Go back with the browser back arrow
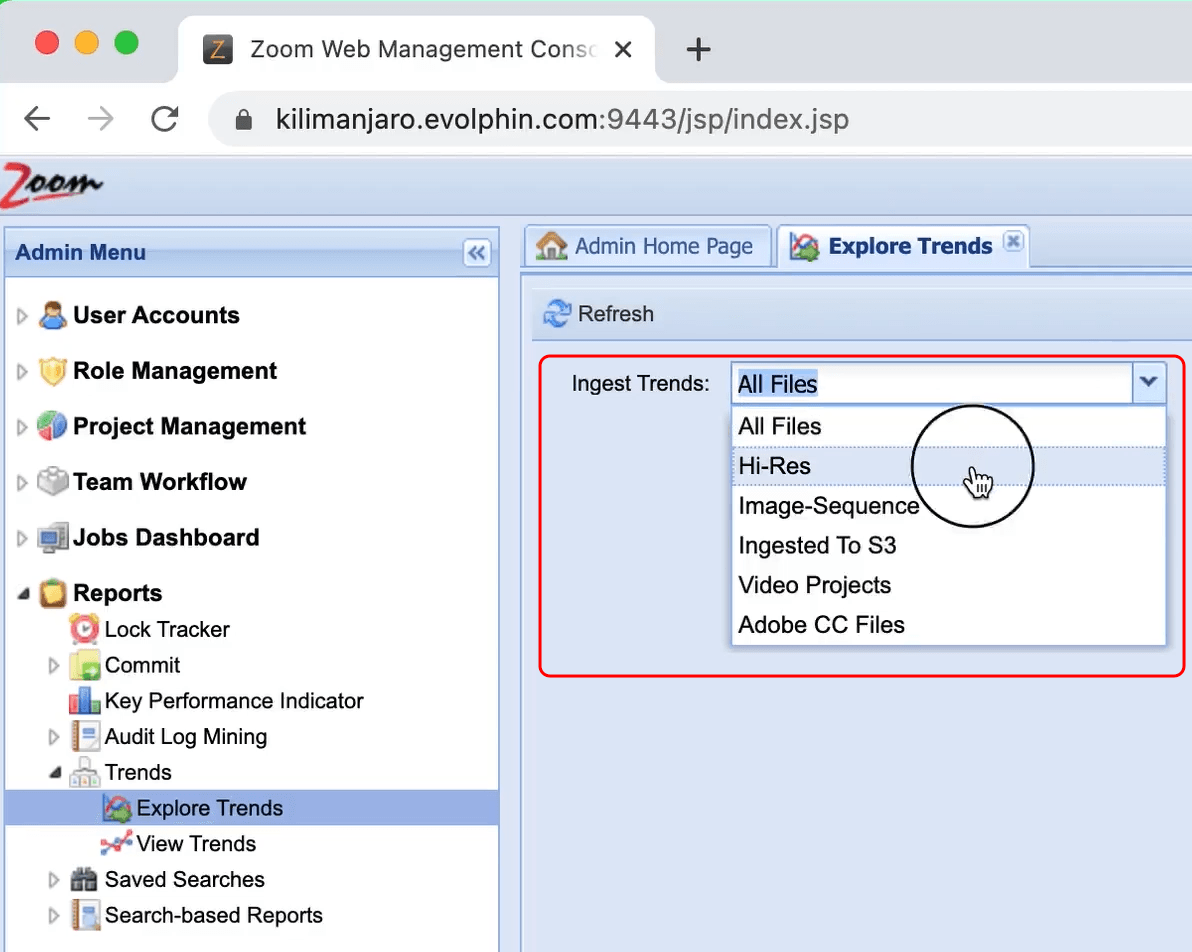 tap(36, 119)
